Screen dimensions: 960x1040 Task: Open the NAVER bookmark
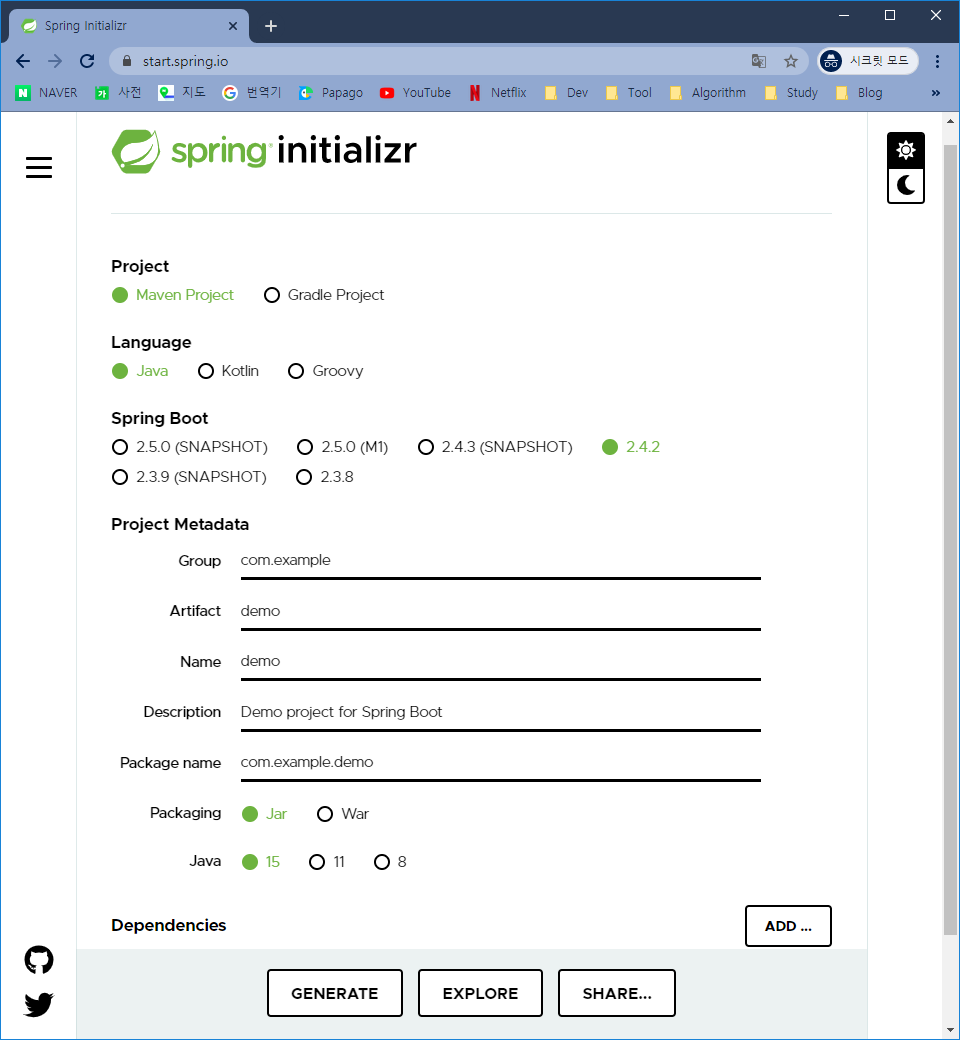point(46,93)
